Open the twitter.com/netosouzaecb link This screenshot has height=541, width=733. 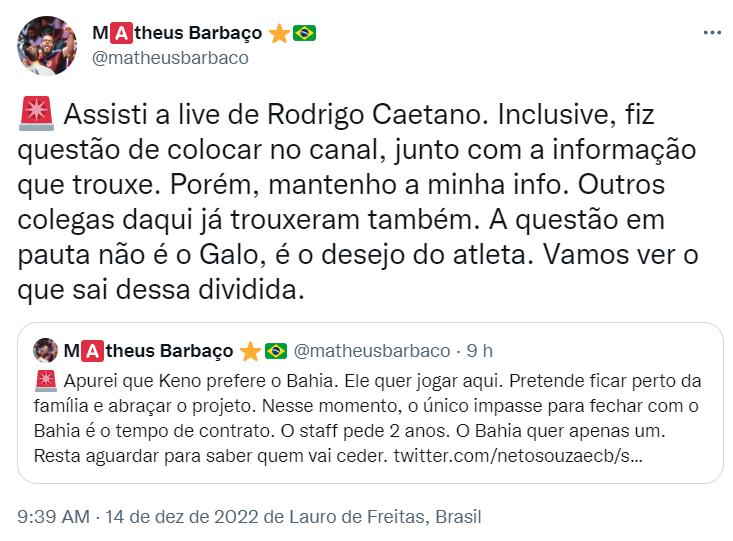tap(518, 455)
